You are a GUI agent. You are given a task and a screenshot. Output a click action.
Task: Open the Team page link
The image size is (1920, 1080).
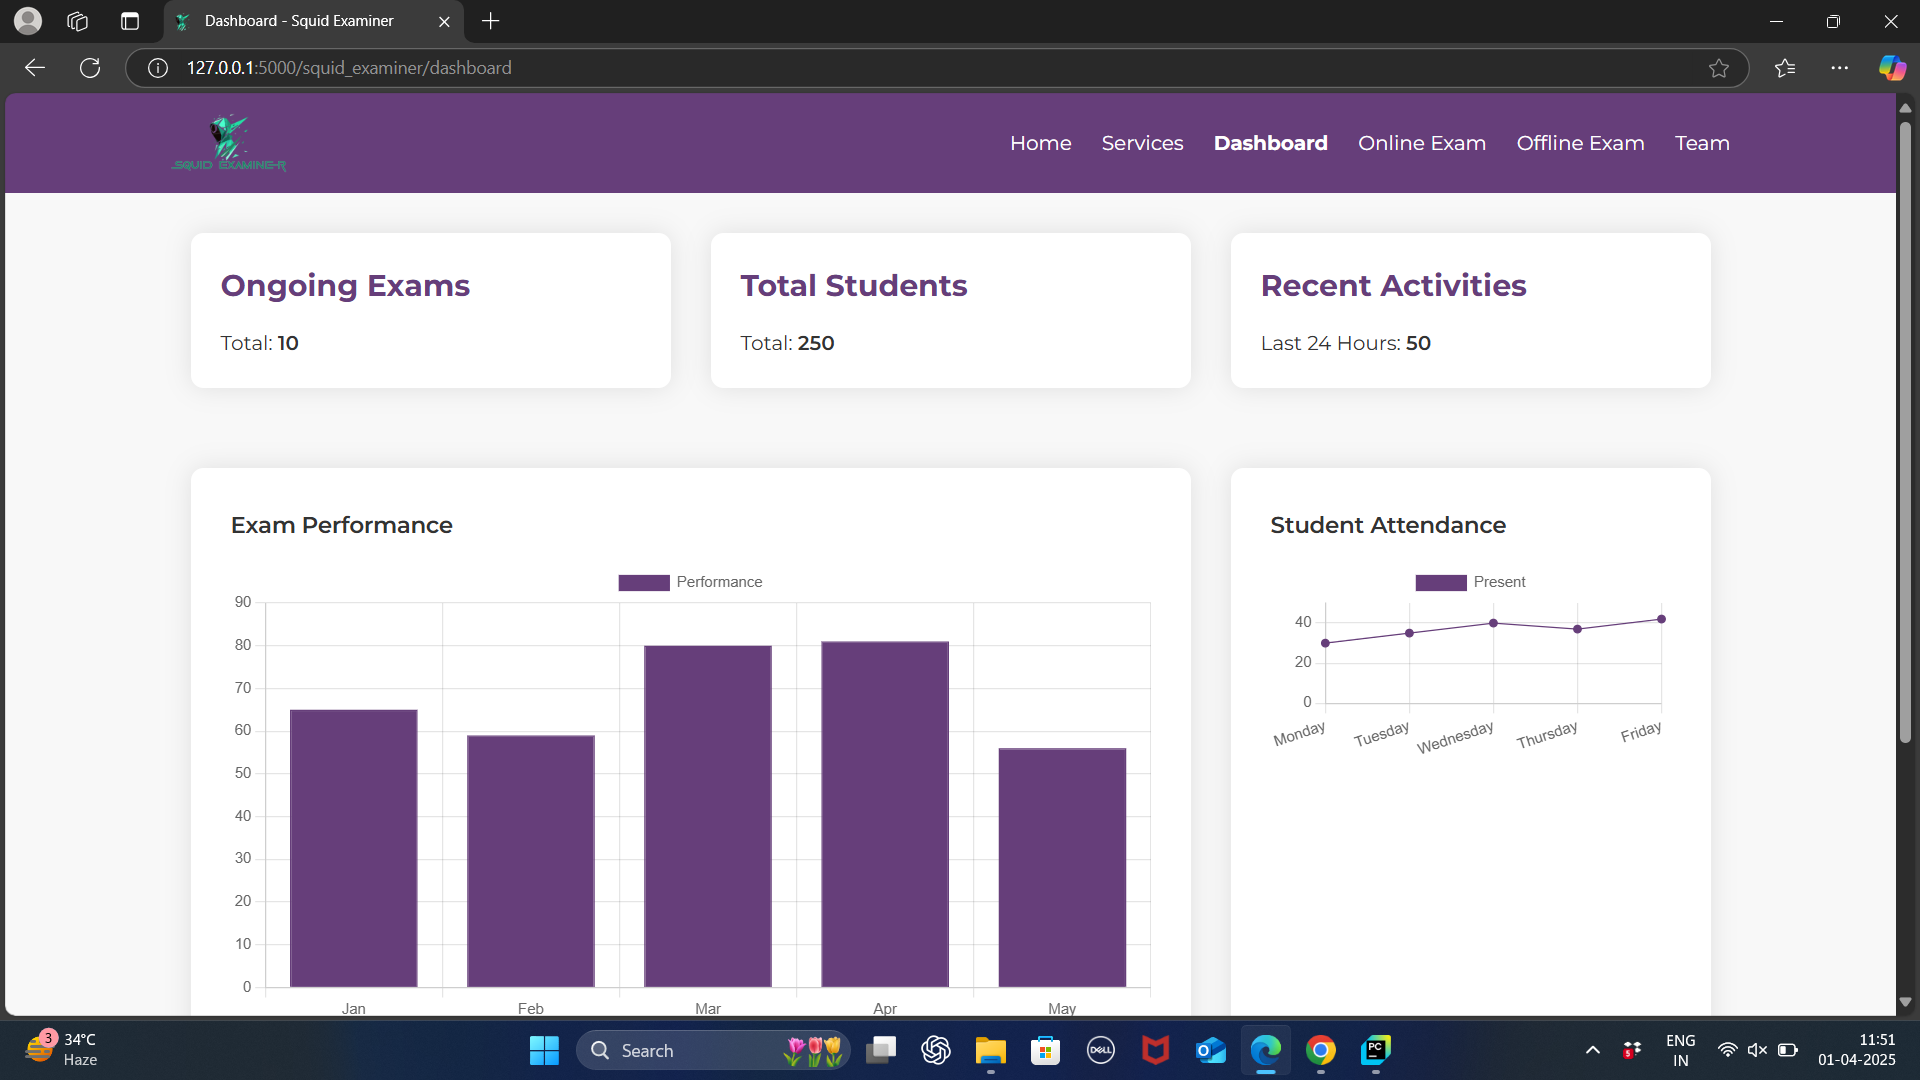[x=1702, y=143]
